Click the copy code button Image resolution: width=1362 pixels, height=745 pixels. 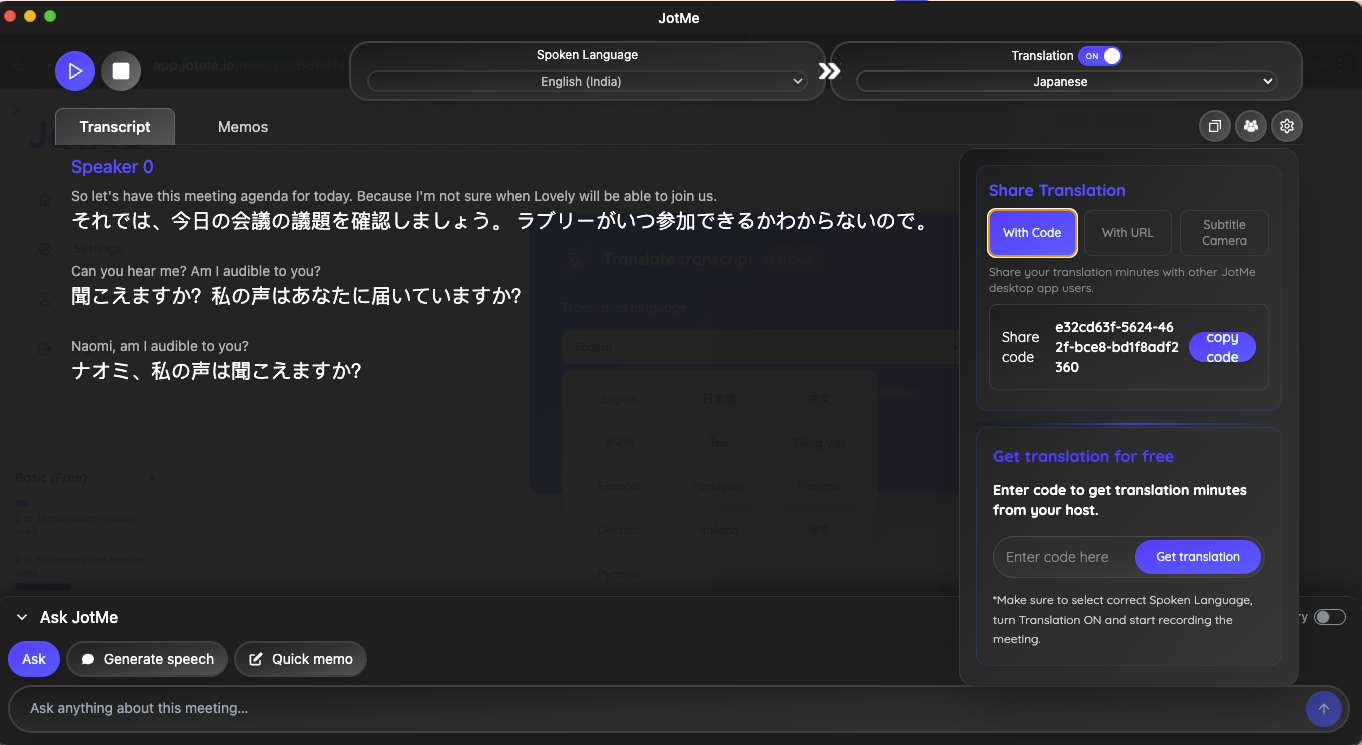[1222, 347]
